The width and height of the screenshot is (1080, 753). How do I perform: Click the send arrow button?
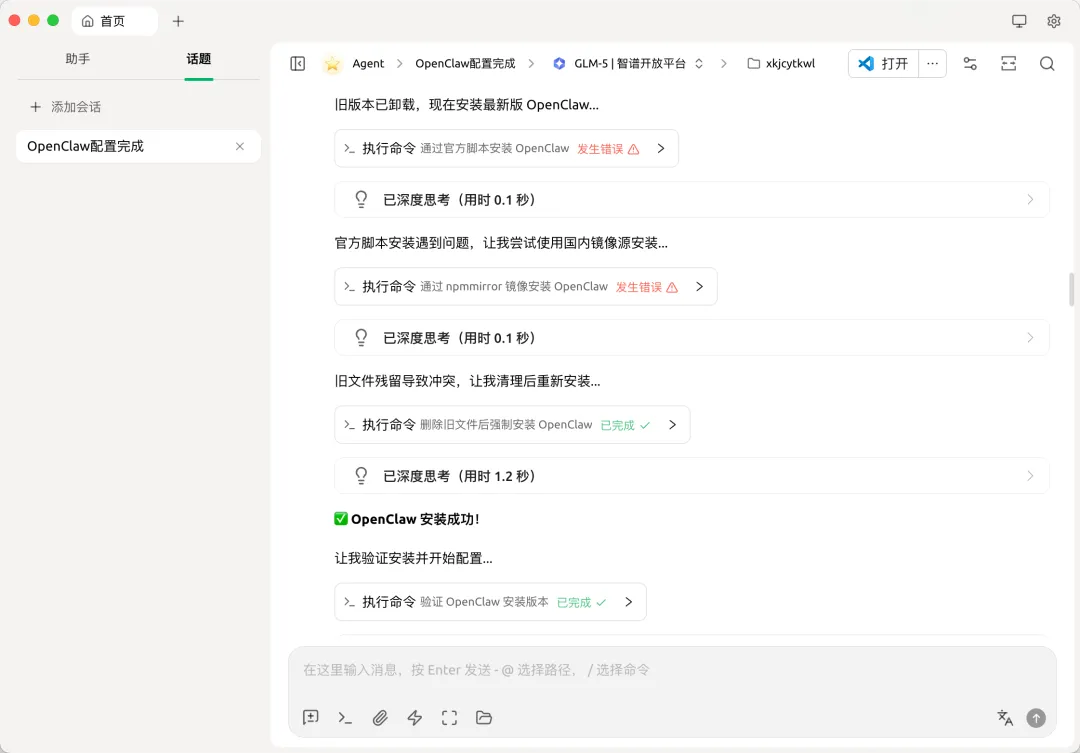[x=1036, y=718]
